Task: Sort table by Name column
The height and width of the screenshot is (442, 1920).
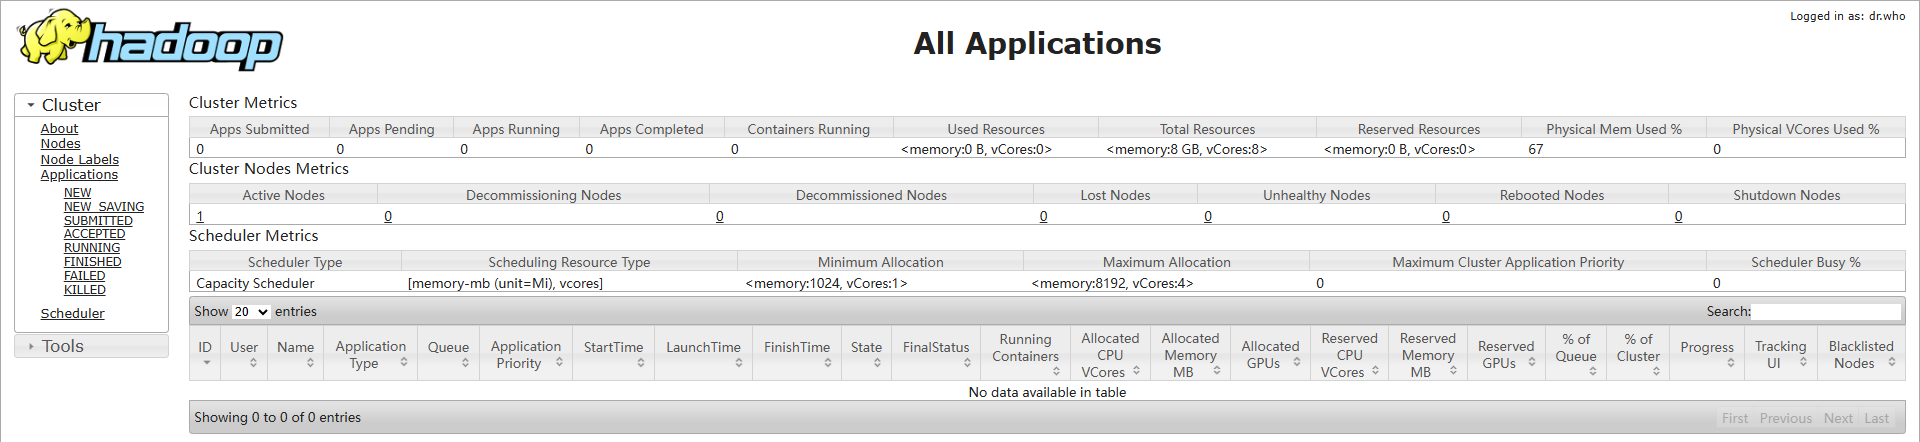Action: [x=295, y=353]
